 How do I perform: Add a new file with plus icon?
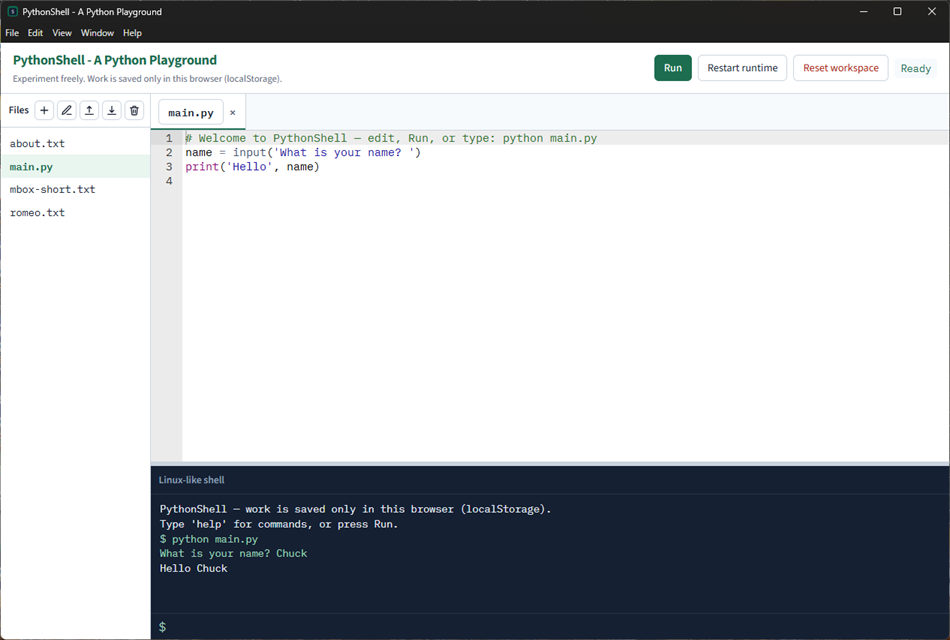(x=44, y=110)
